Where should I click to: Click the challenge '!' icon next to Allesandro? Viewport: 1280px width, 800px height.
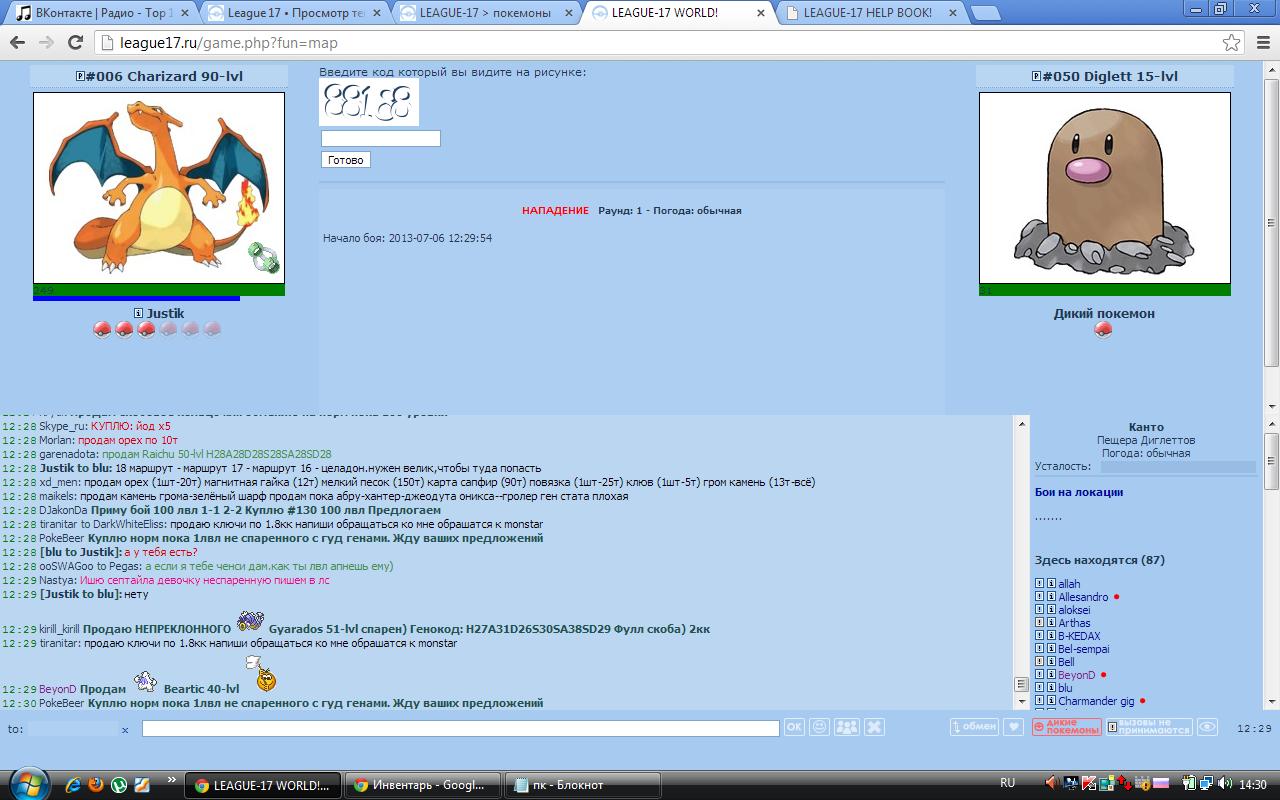[x=1039, y=597]
